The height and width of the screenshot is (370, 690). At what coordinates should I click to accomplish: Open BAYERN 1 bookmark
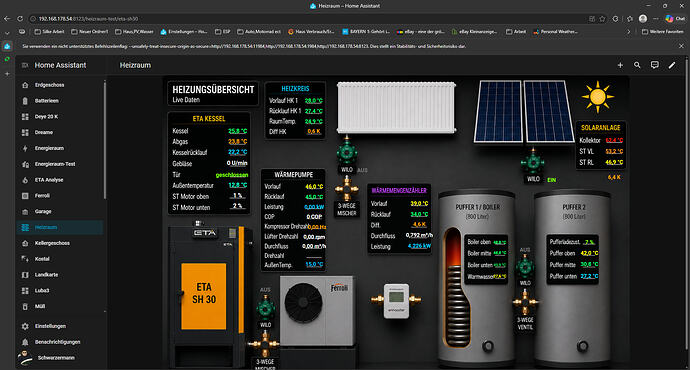tap(366, 32)
